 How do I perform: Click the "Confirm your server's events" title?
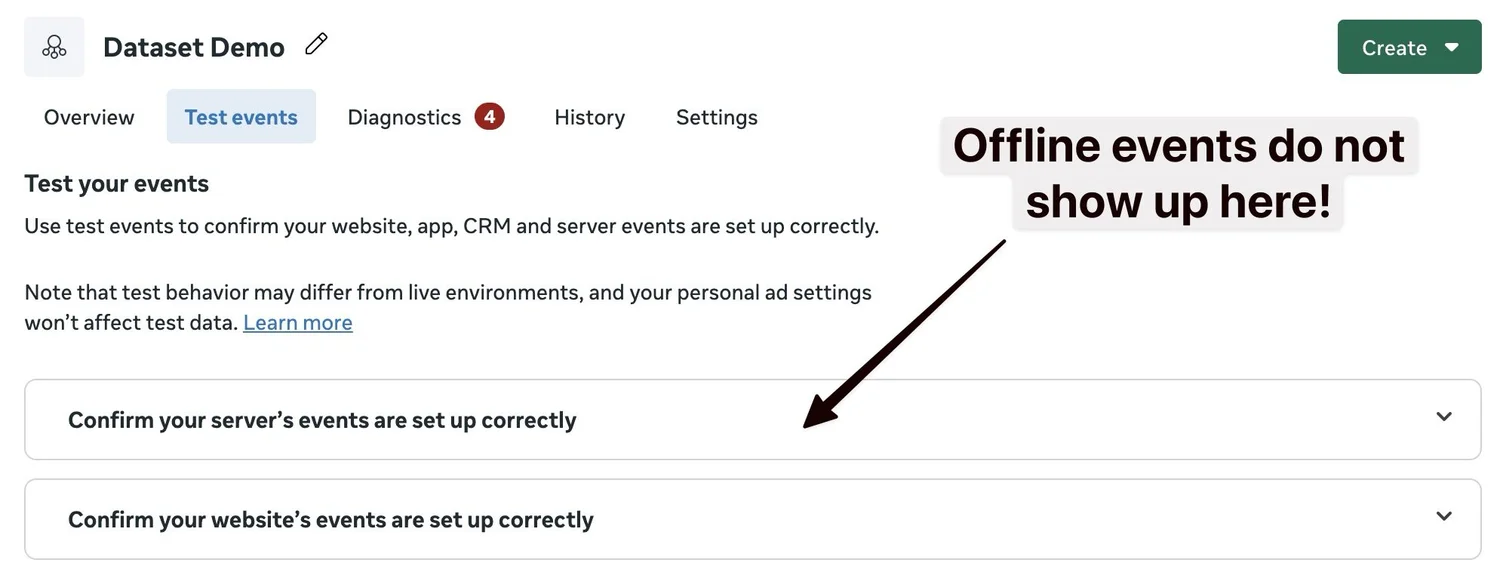coord(322,420)
